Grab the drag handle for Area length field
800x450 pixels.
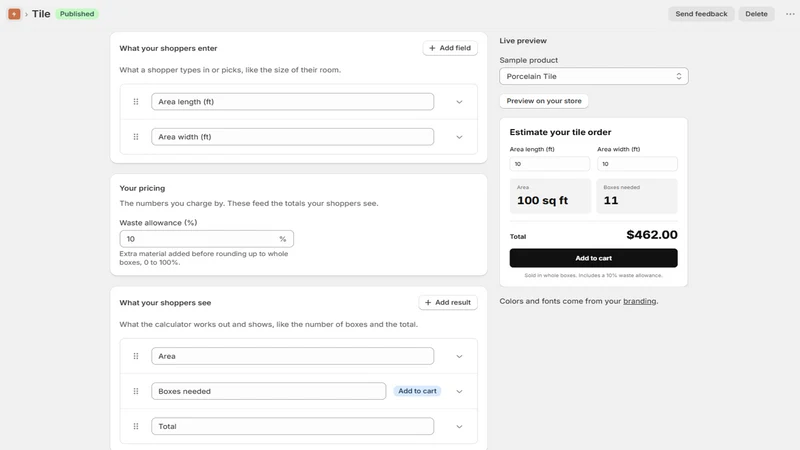(x=136, y=102)
